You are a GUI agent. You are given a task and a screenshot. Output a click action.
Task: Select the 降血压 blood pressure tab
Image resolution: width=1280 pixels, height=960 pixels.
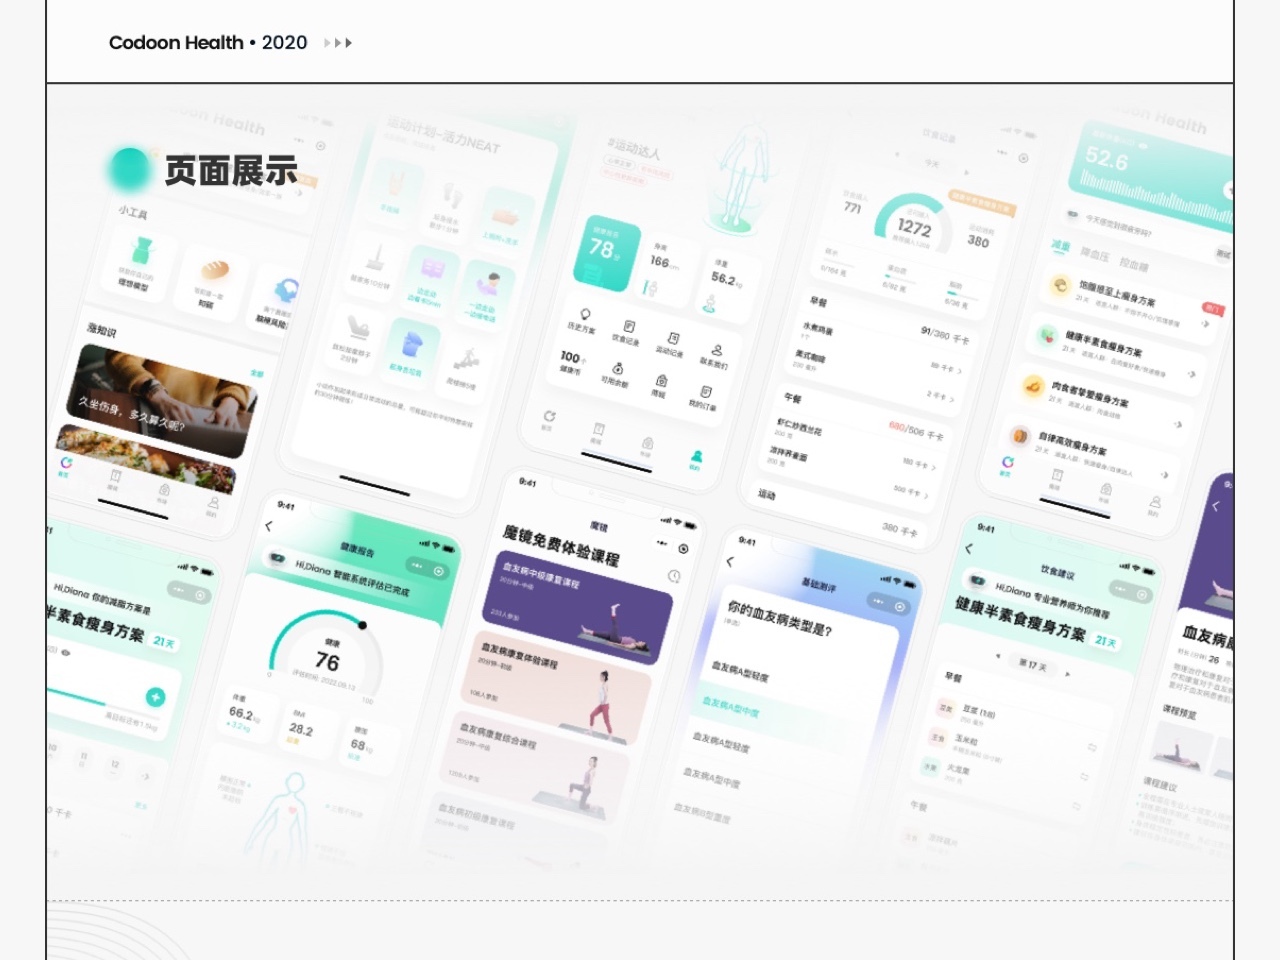[x=1095, y=255]
